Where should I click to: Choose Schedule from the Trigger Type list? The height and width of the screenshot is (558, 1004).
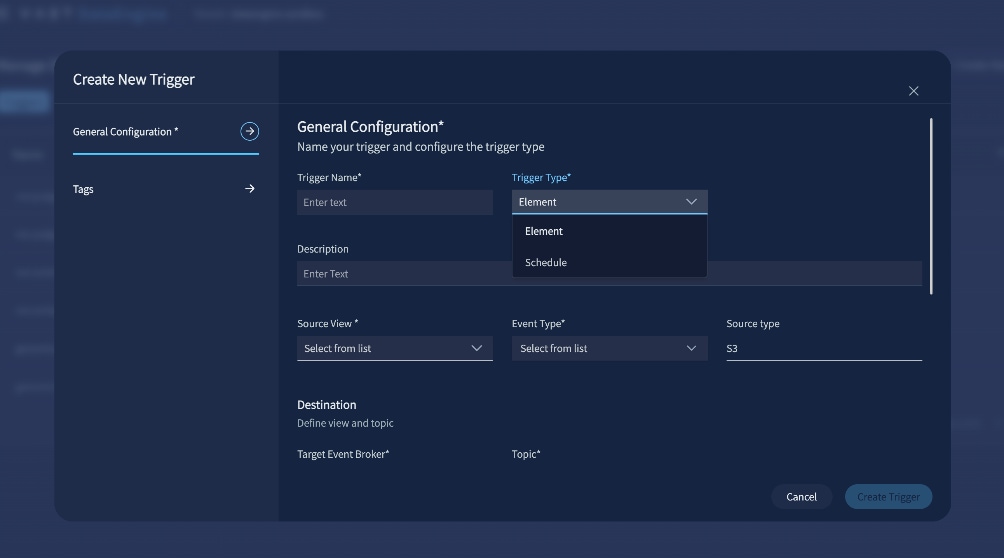click(x=609, y=263)
